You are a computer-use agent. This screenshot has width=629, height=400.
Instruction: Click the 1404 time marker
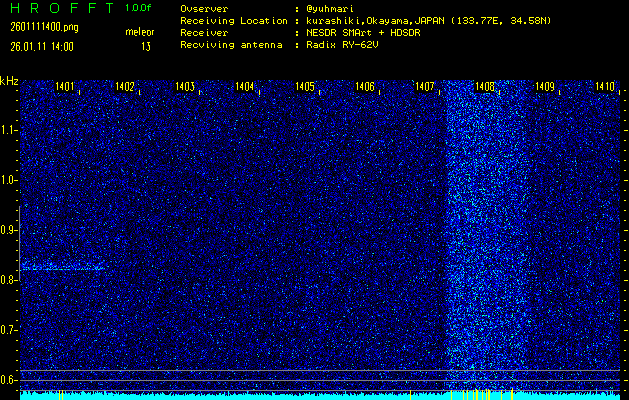coord(245,86)
